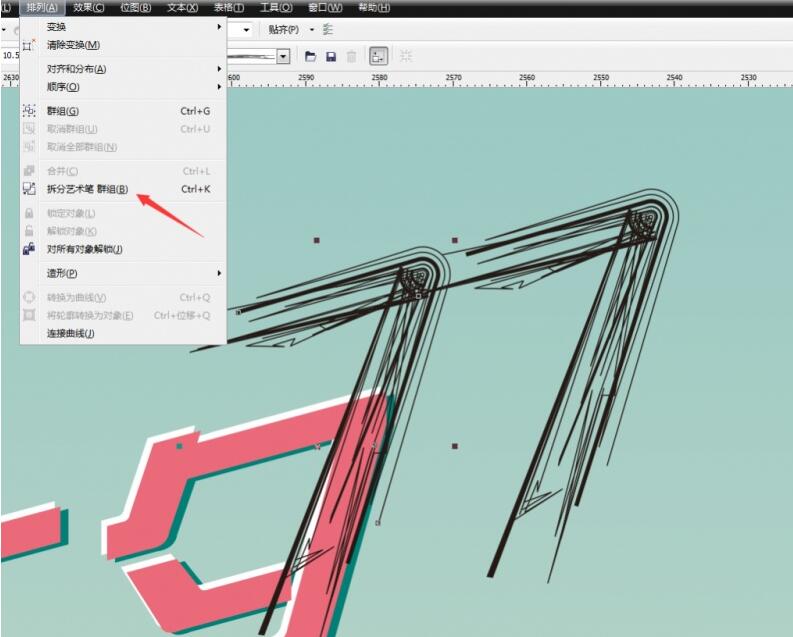Click the selection handle right of pink shape

tap(455, 446)
